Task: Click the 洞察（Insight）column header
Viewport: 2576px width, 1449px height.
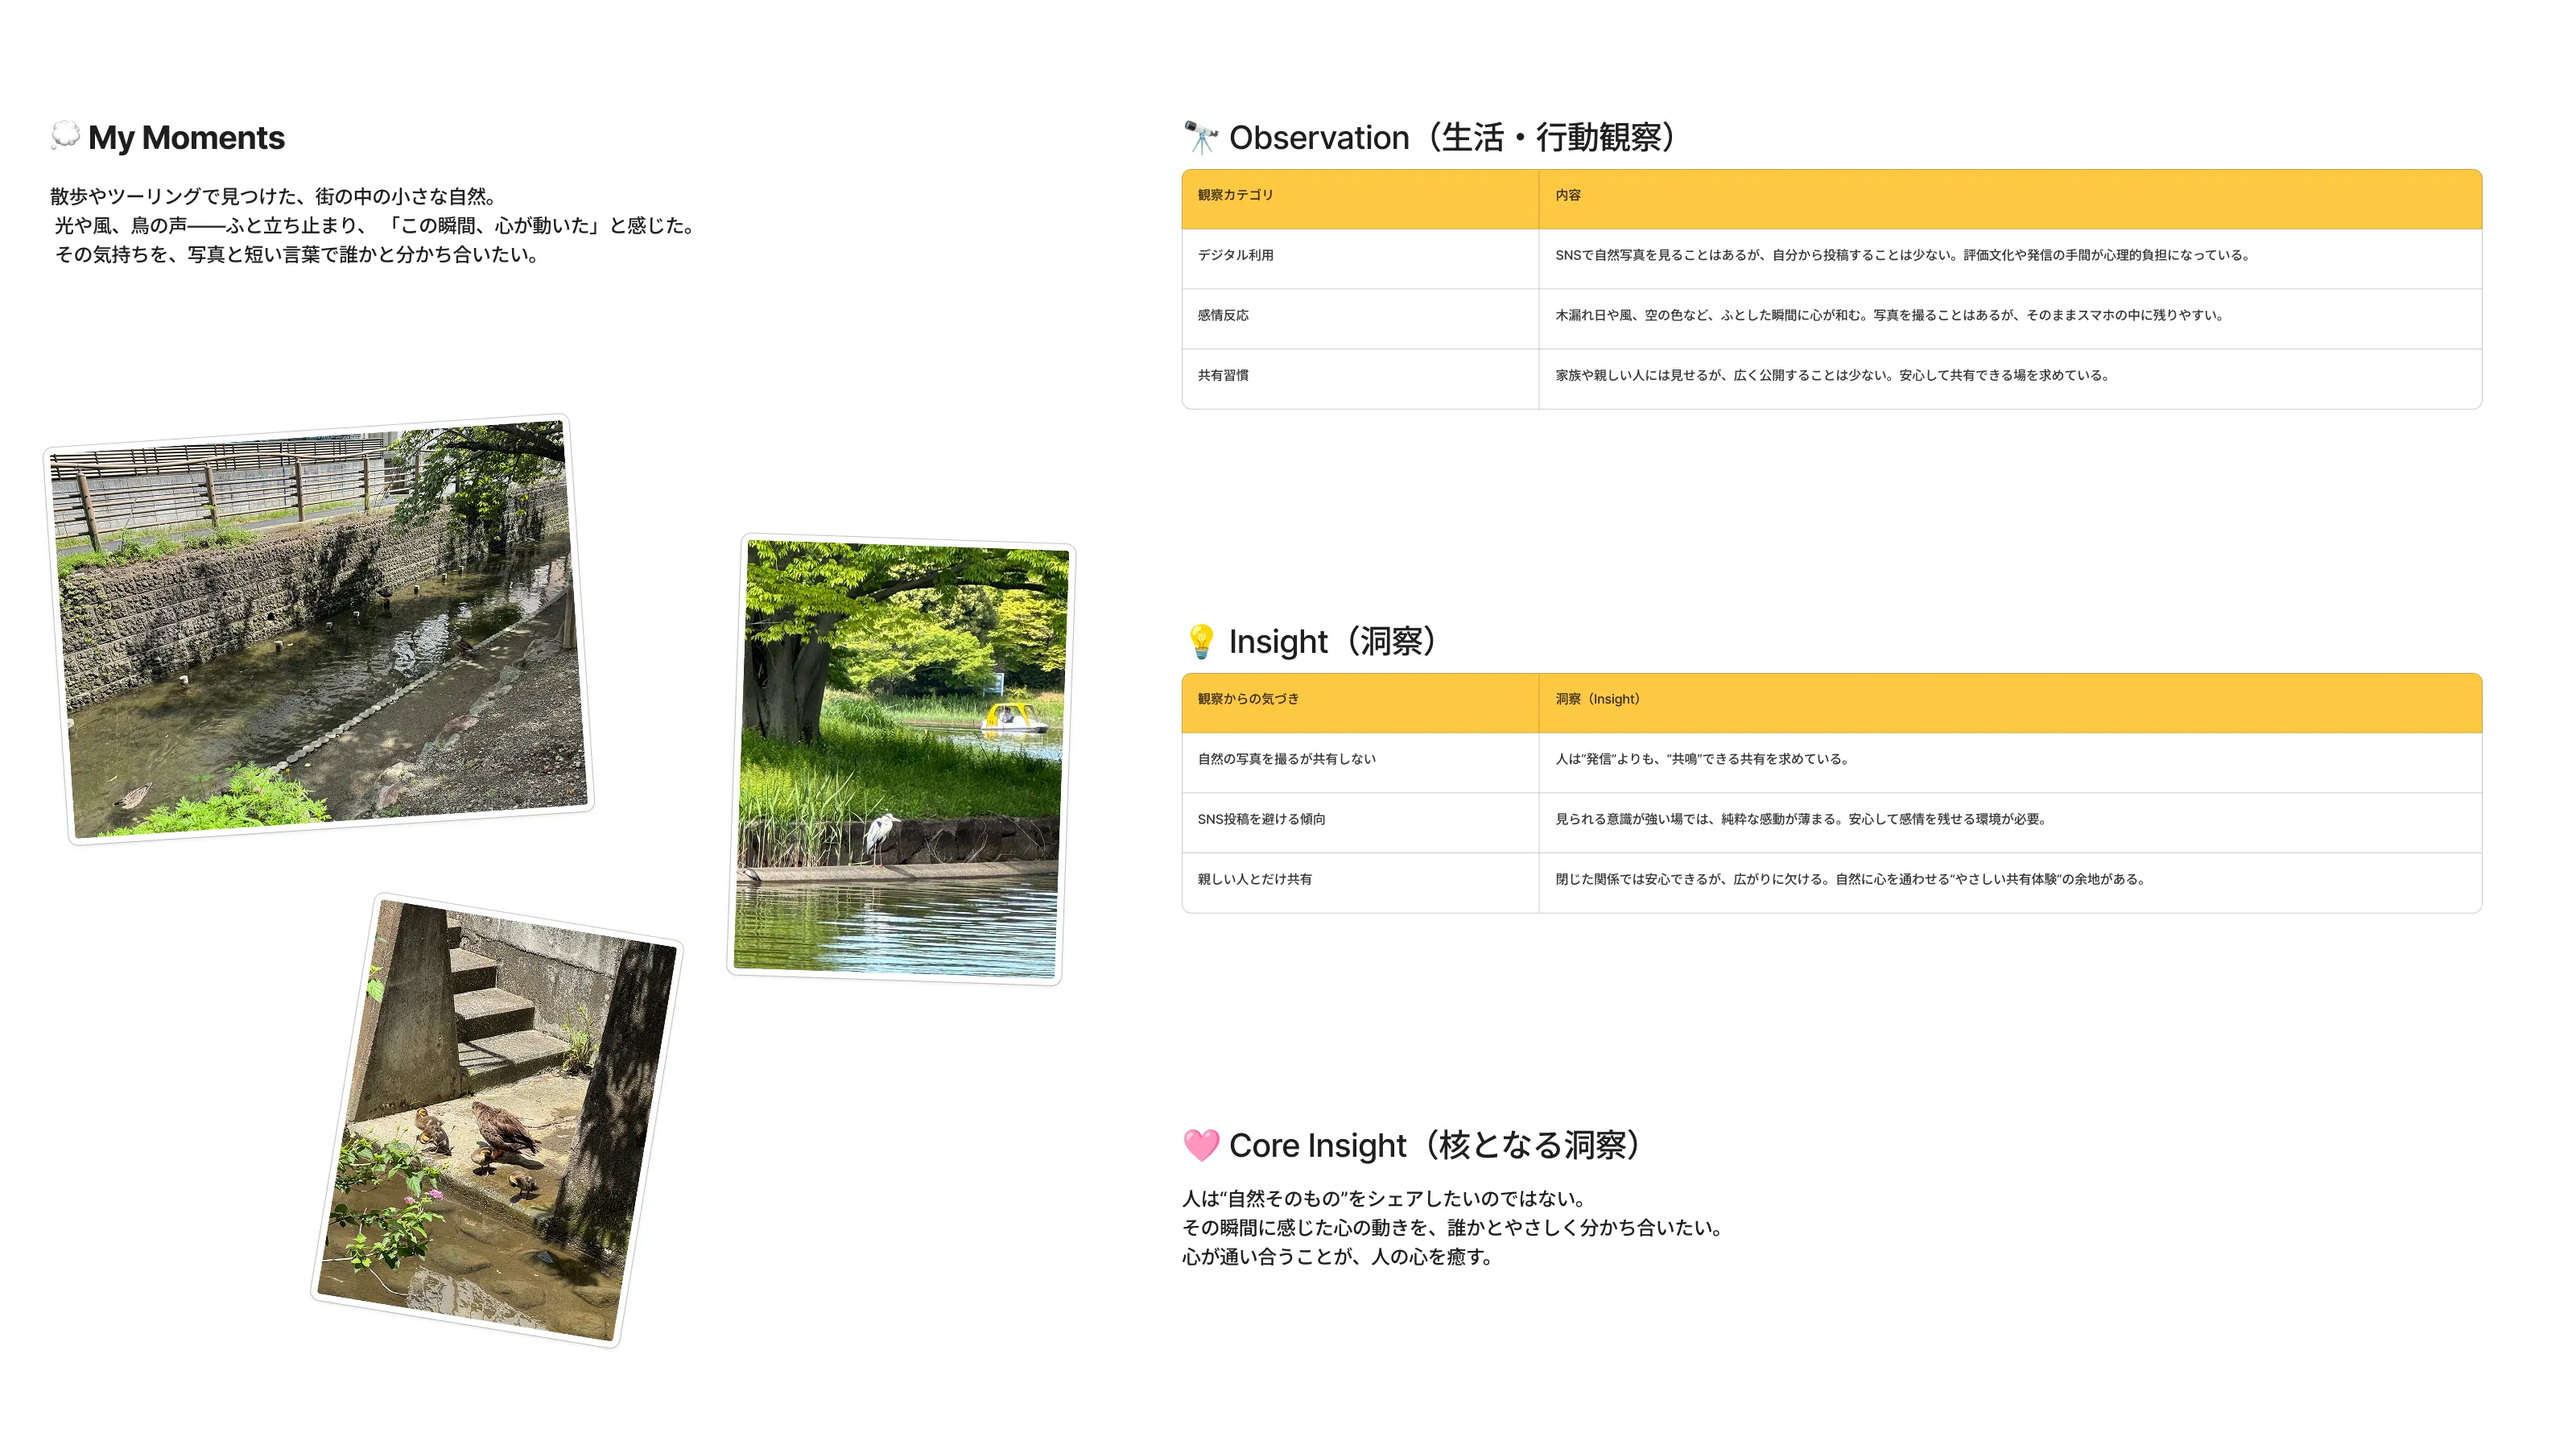Action: point(1598,700)
